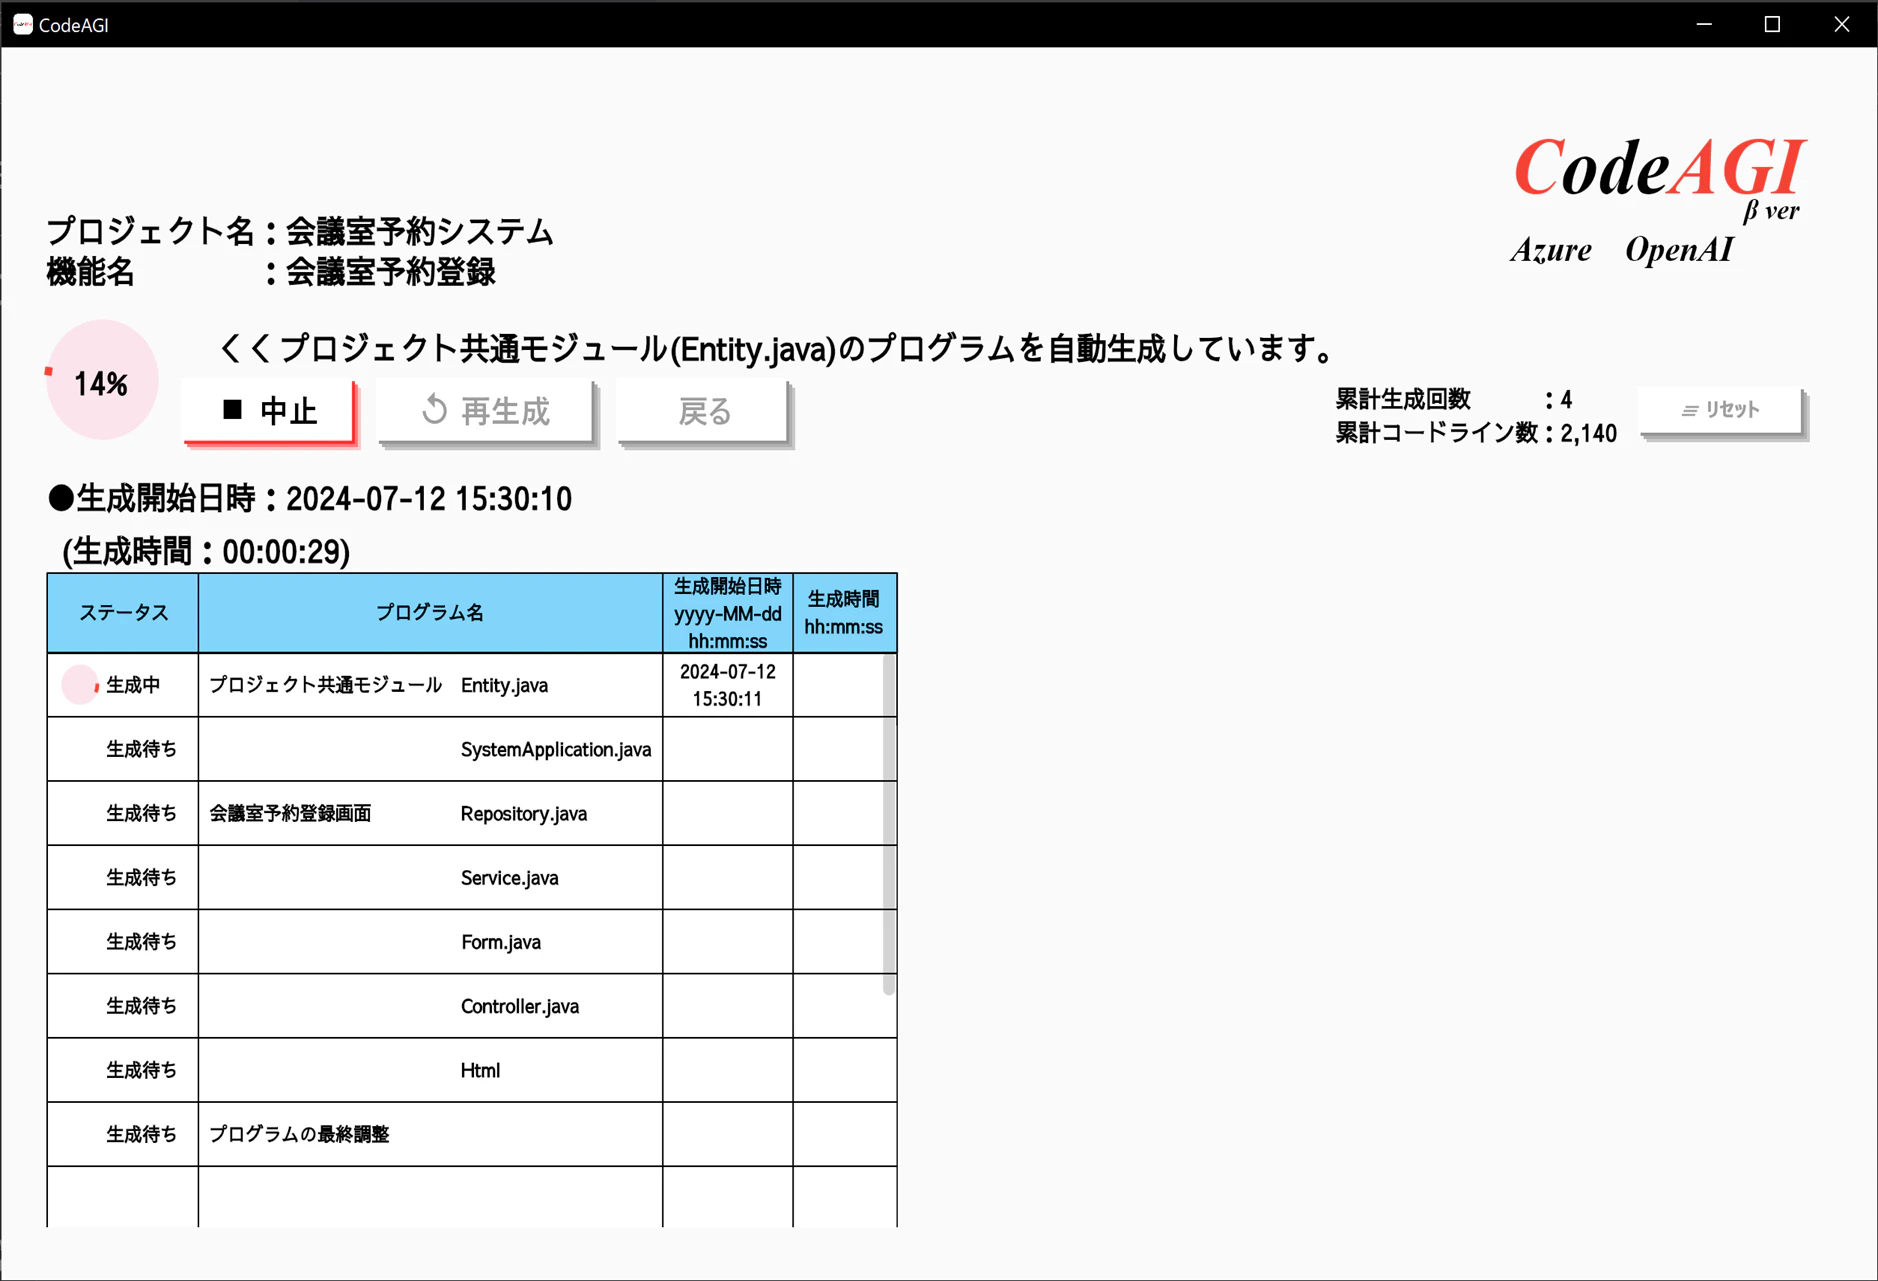Click the Azure OpenAI label
The height and width of the screenshot is (1281, 1878).
tap(1621, 250)
